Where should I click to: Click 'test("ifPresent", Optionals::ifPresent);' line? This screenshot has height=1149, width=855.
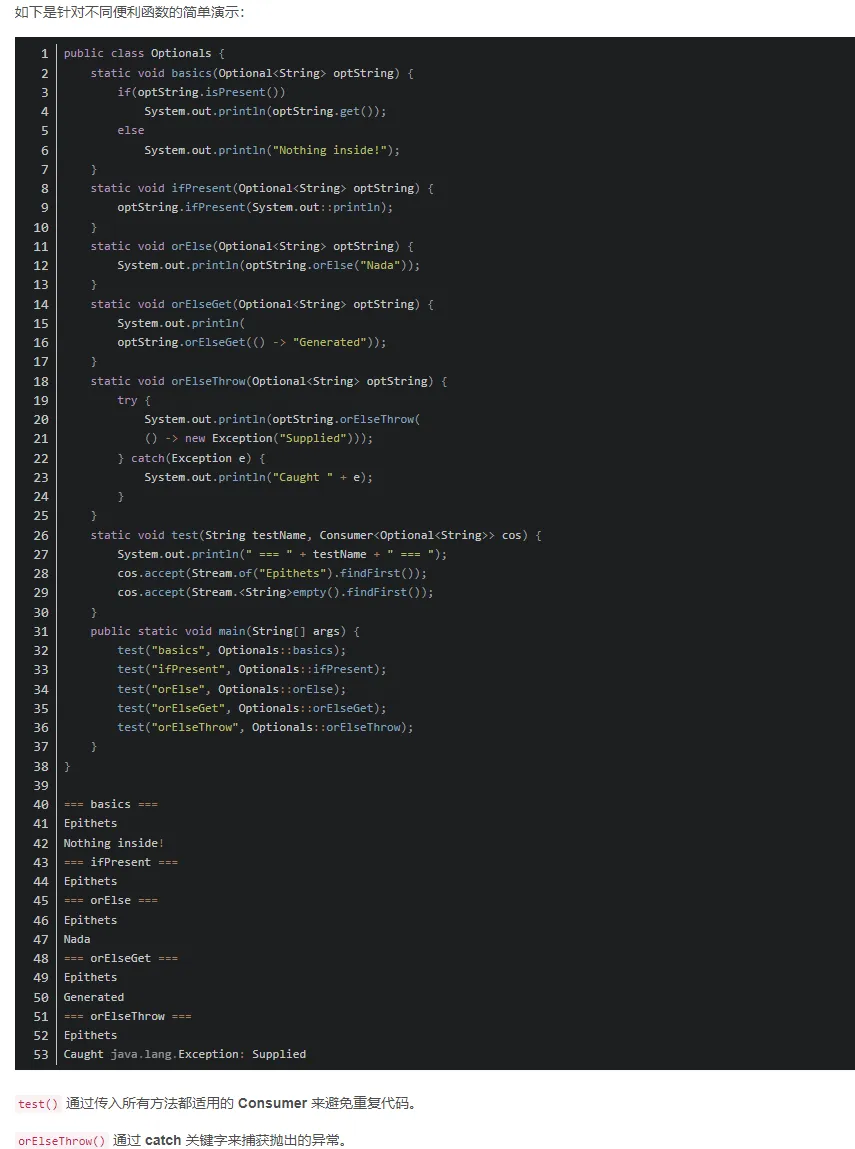[x=251, y=669]
